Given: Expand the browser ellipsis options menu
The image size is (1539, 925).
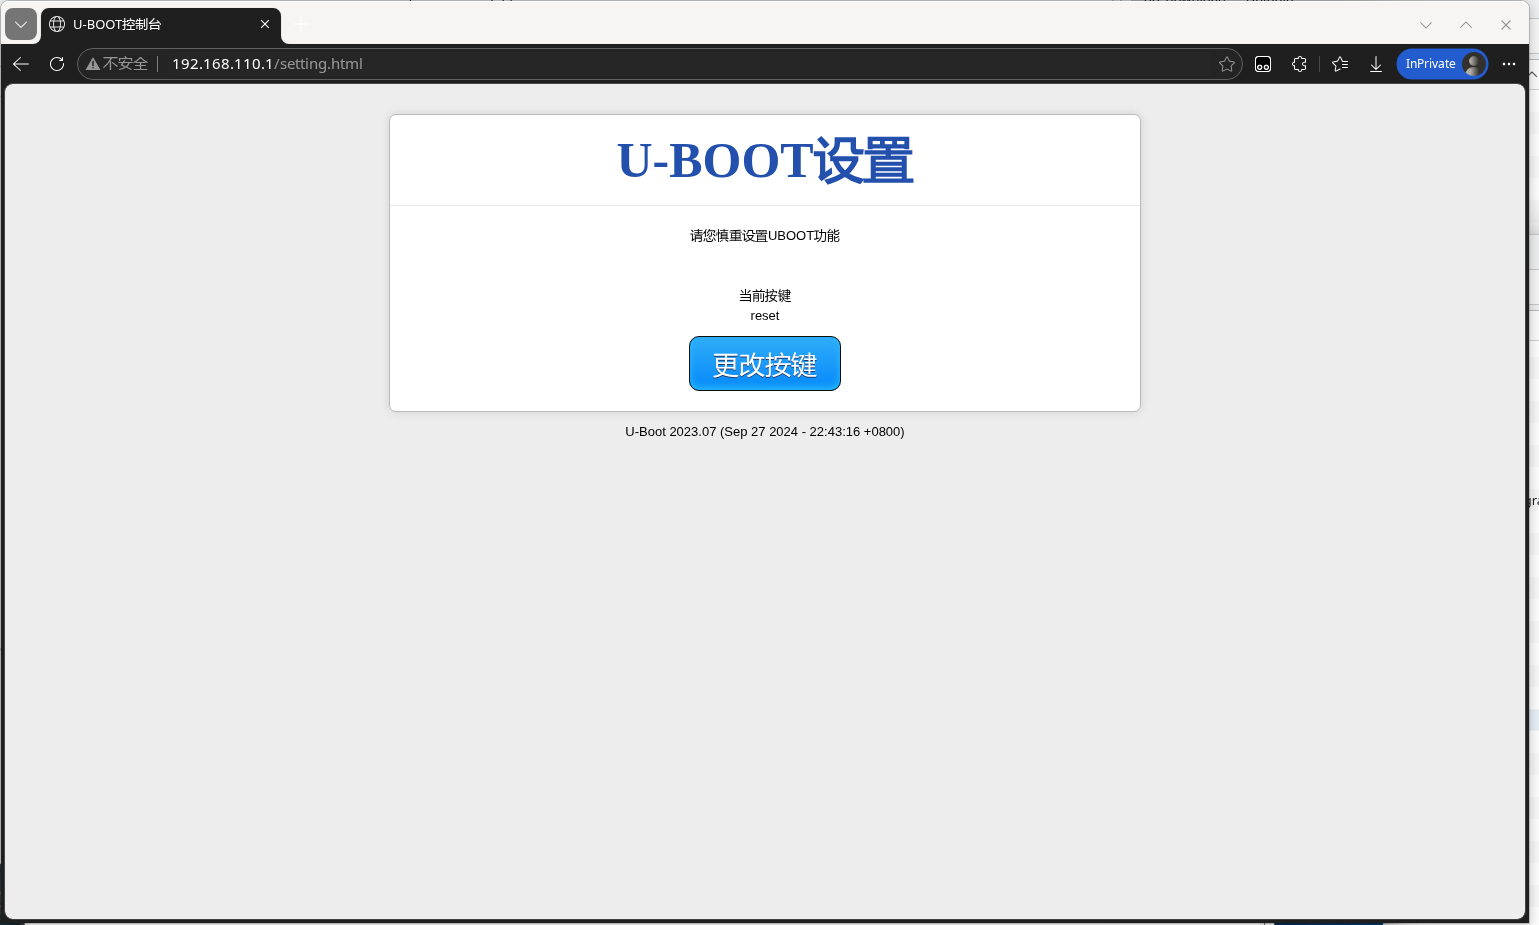Looking at the screenshot, I should click(1510, 63).
